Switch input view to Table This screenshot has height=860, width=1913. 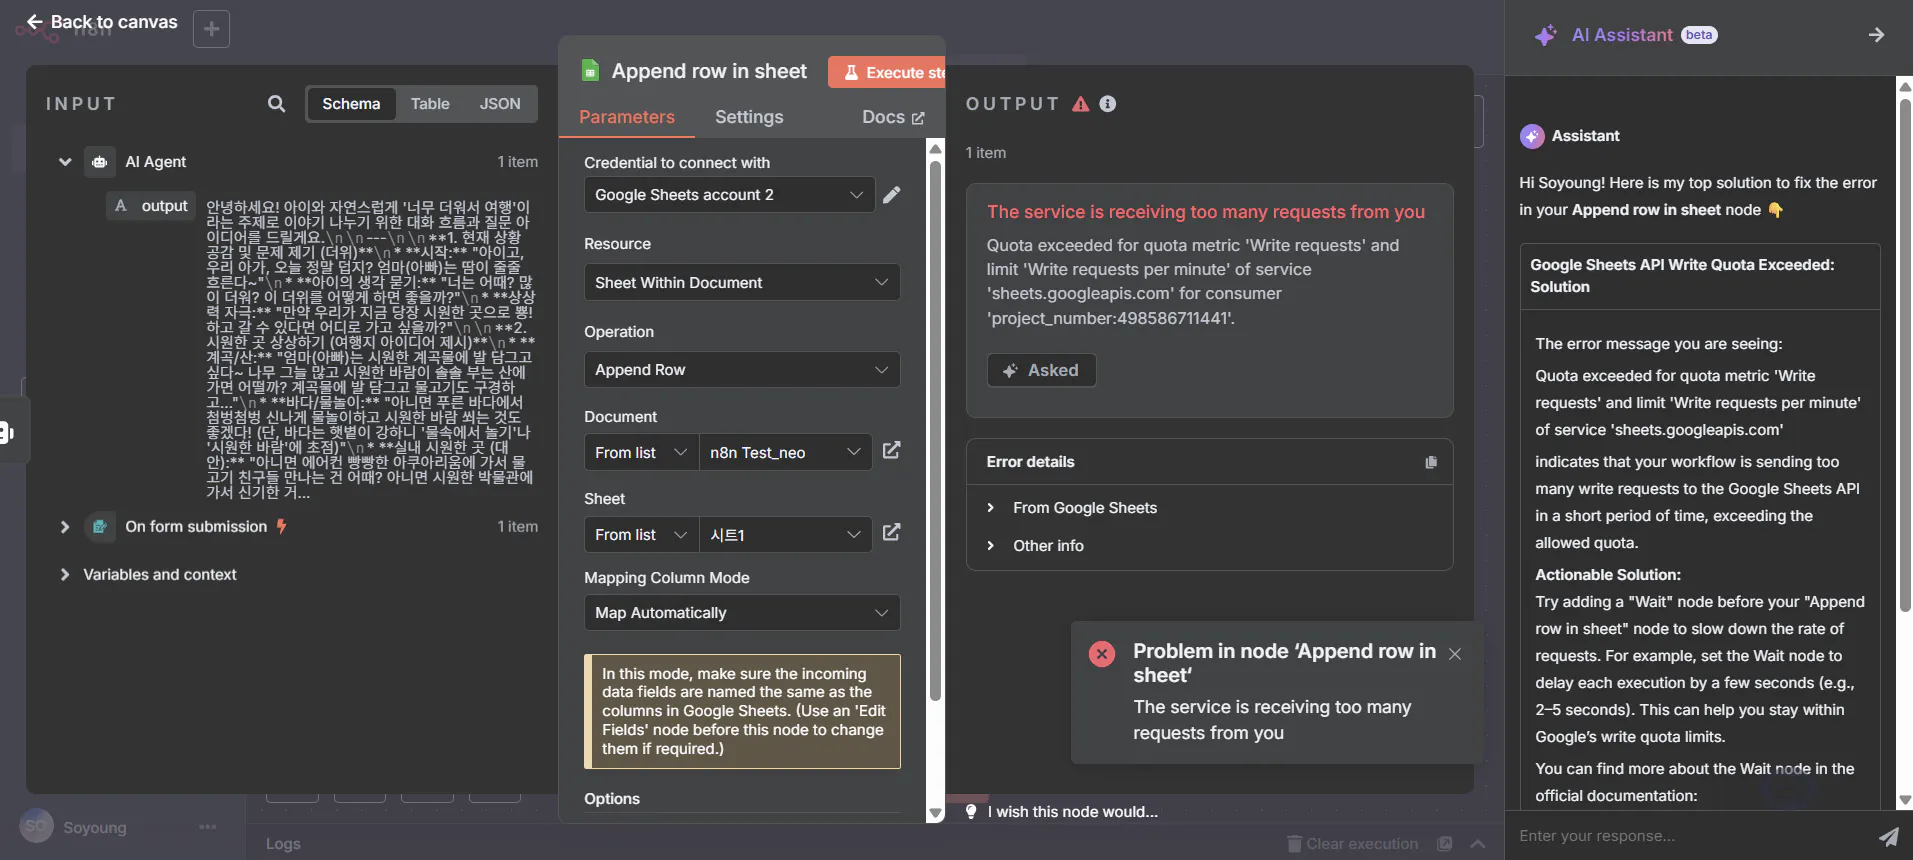click(x=430, y=104)
